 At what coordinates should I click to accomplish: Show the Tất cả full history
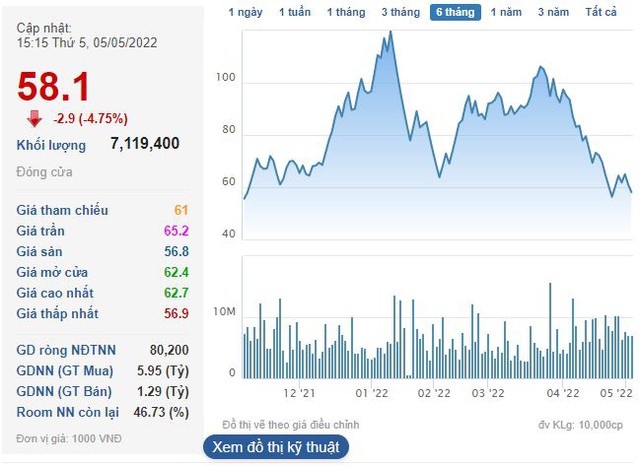pyautogui.click(x=601, y=12)
